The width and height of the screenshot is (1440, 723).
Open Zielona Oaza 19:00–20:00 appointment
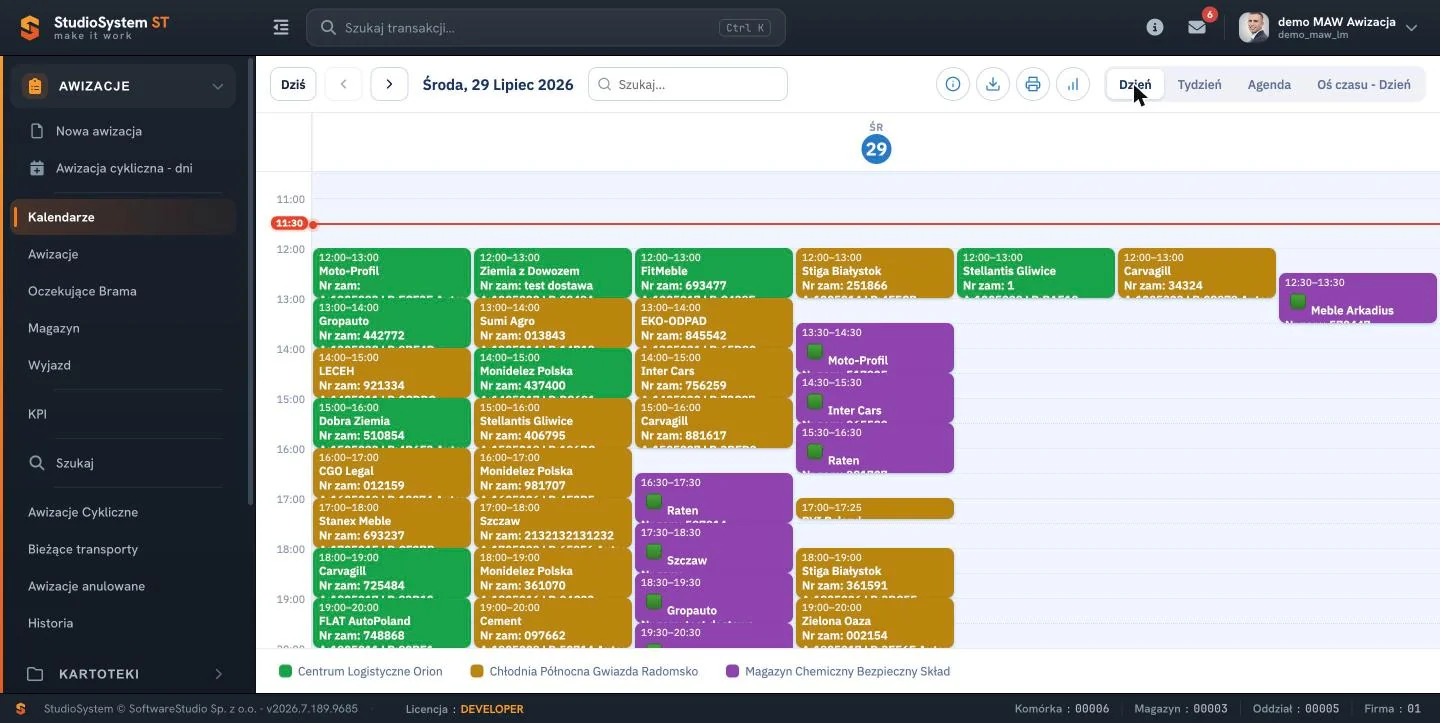point(875,623)
